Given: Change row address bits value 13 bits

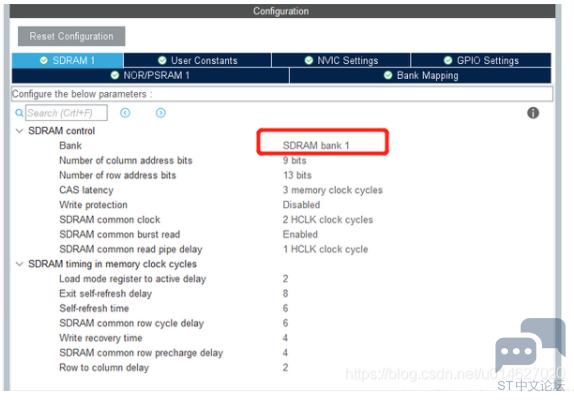Looking at the screenshot, I should tap(297, 175).
